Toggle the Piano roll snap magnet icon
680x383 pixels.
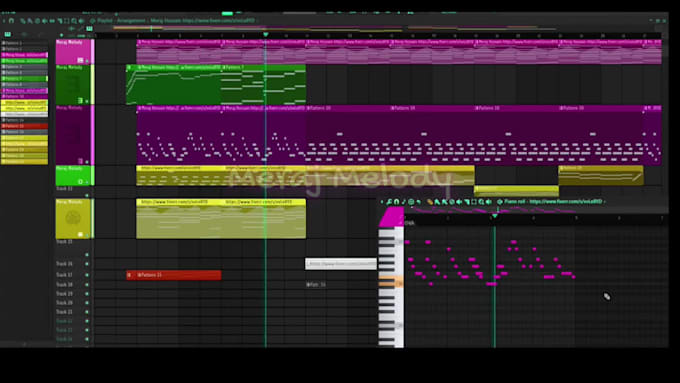396,202
